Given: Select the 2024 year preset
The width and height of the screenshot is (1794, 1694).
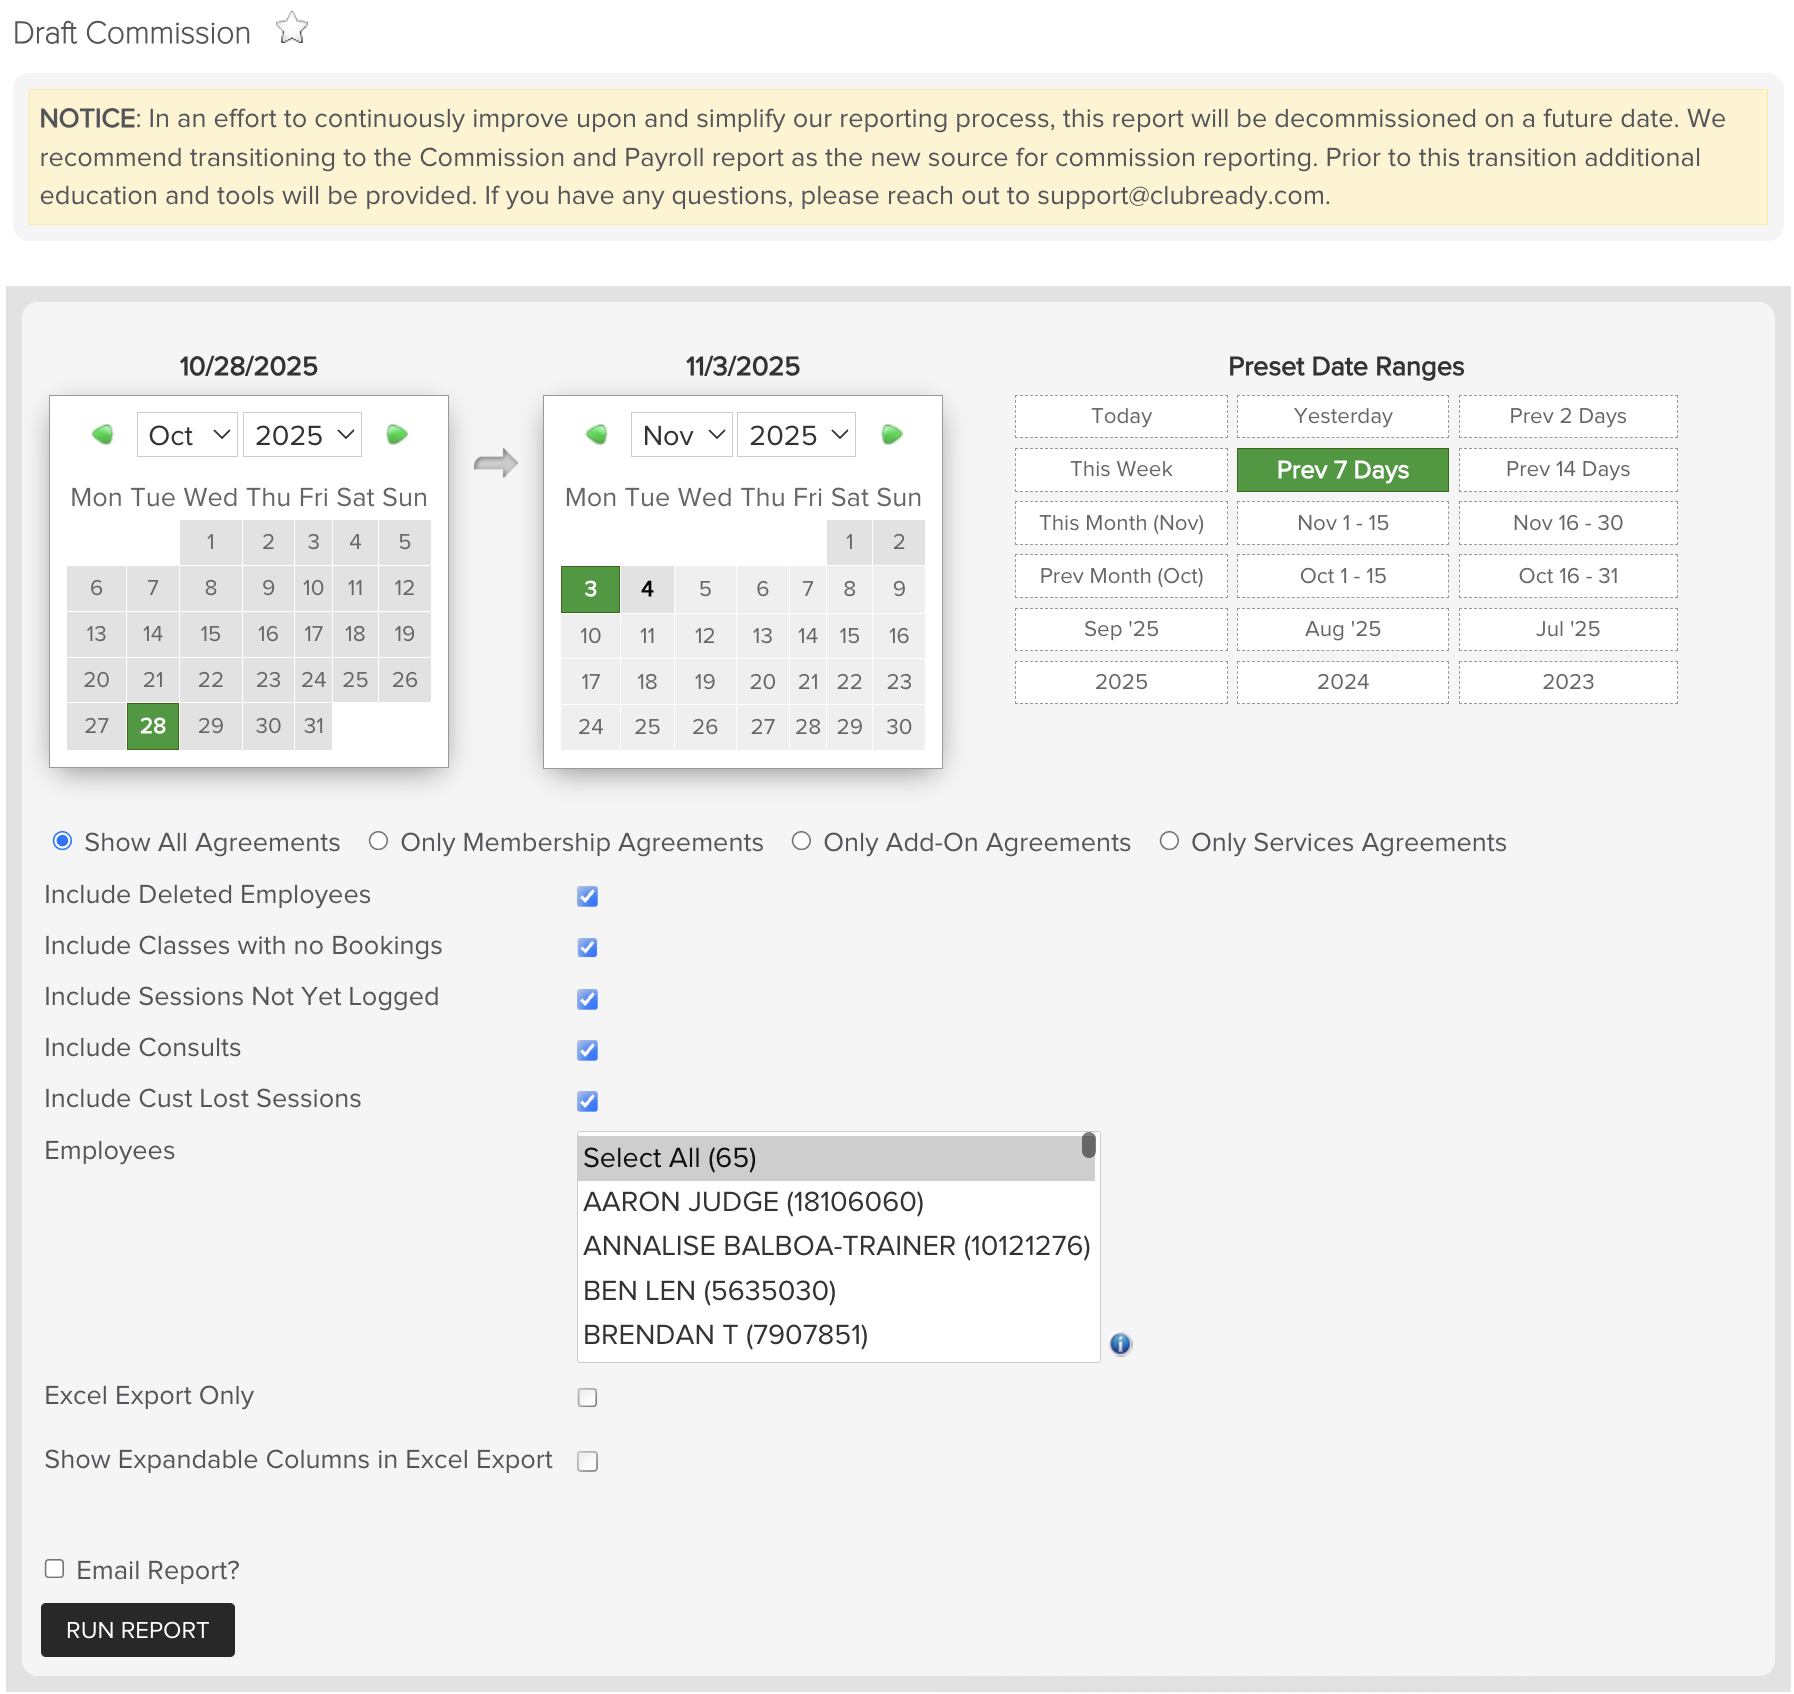Looking at the screenshot, I should [x=1343, y=682].
